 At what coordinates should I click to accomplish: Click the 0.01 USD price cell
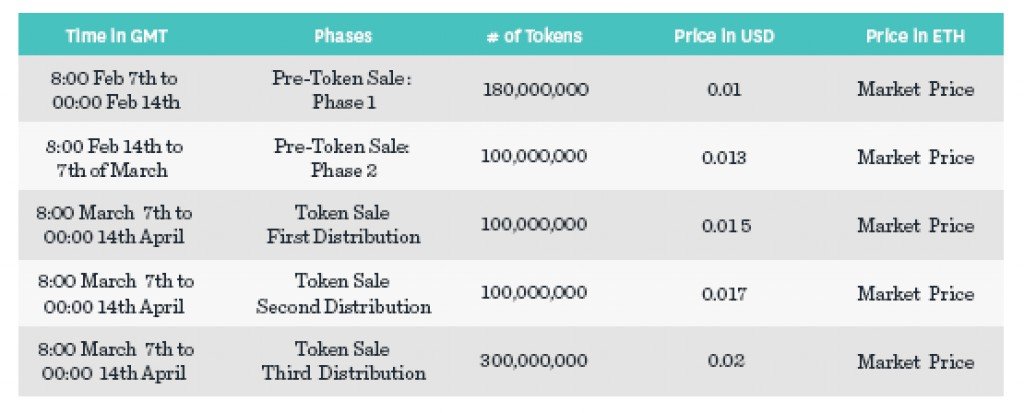(x=724, y=90)
